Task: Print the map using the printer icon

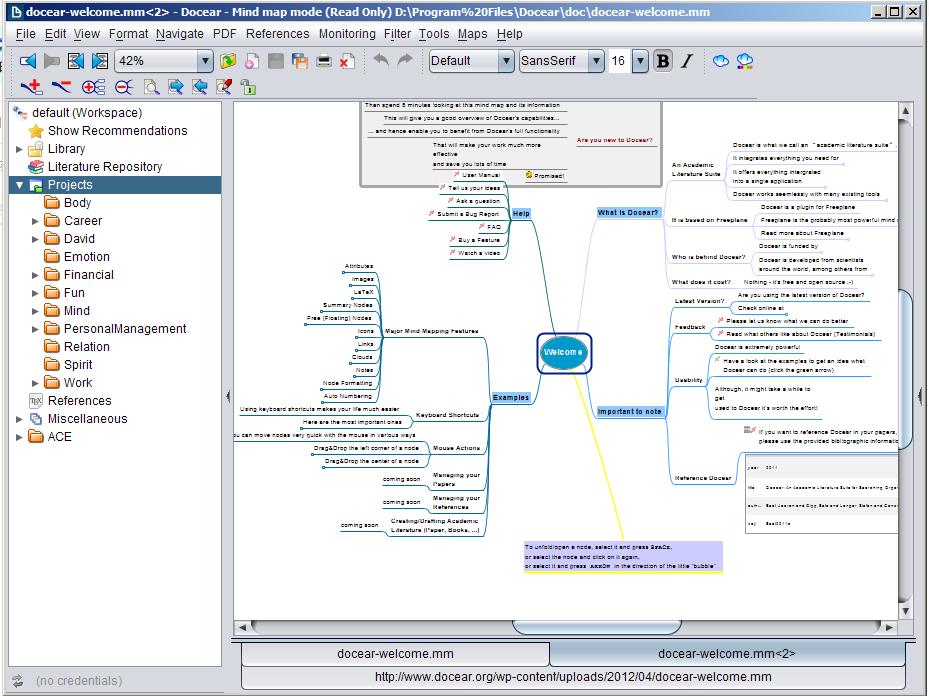Action: 324,61
